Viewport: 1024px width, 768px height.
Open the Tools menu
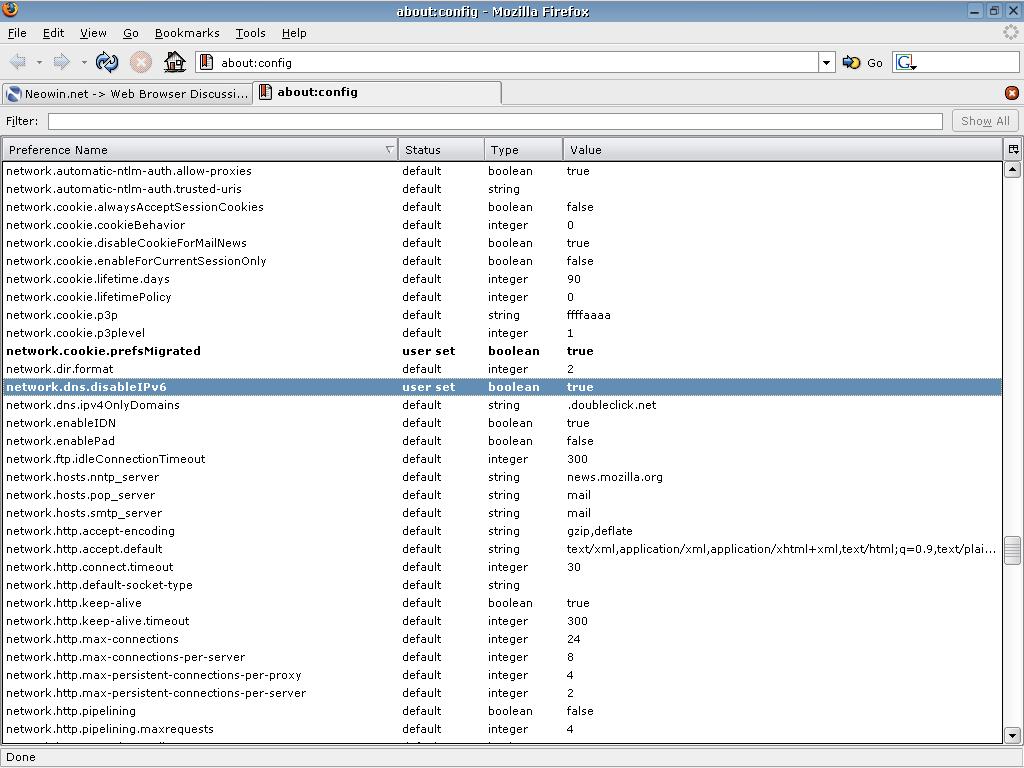250,33
